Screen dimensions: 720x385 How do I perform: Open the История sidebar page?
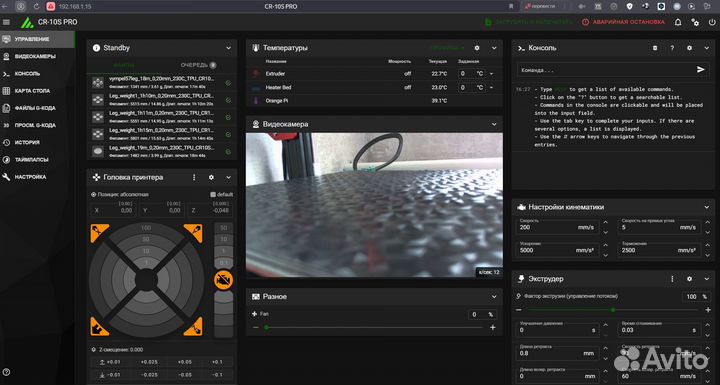(x=38, y=142)
